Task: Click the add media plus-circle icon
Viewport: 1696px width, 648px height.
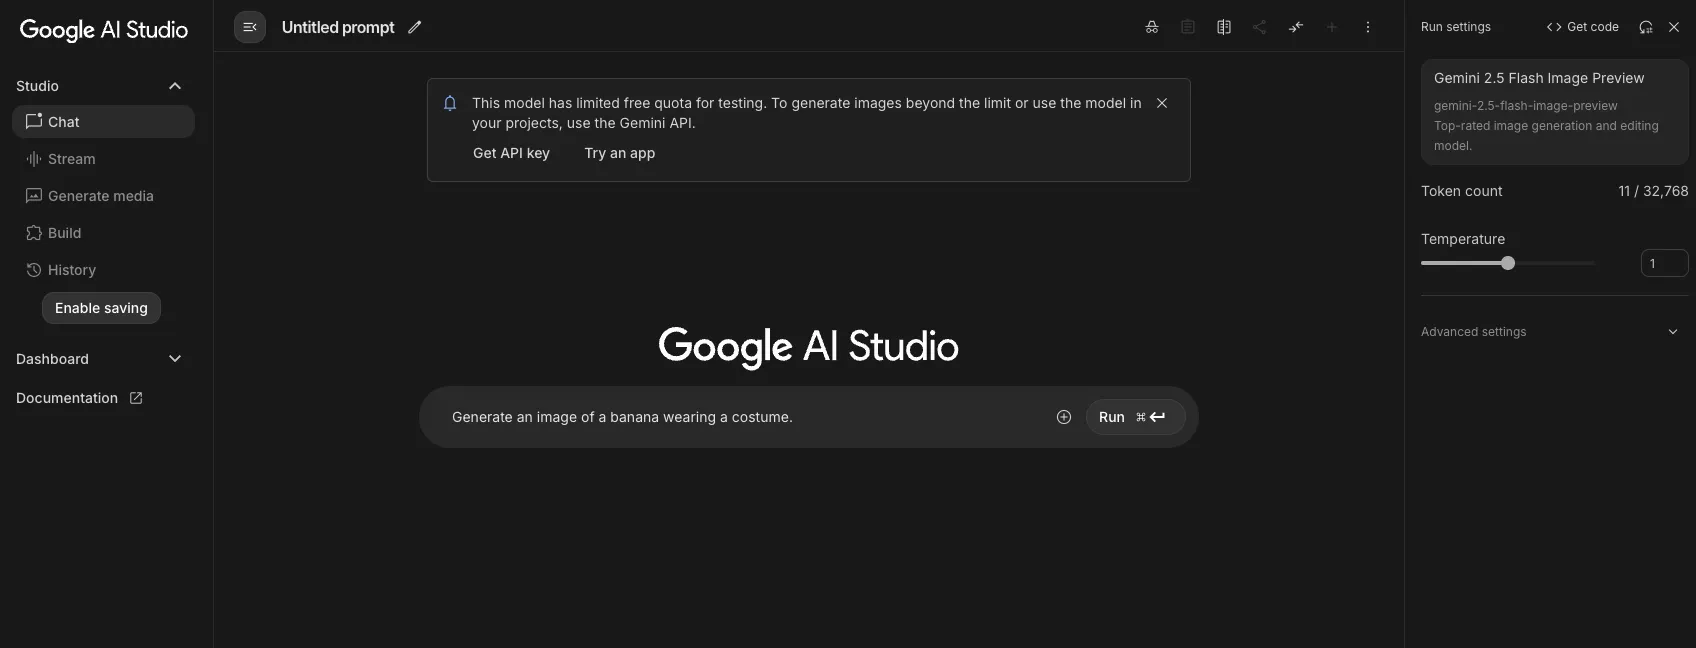Action: click(x=1064, y=417)
